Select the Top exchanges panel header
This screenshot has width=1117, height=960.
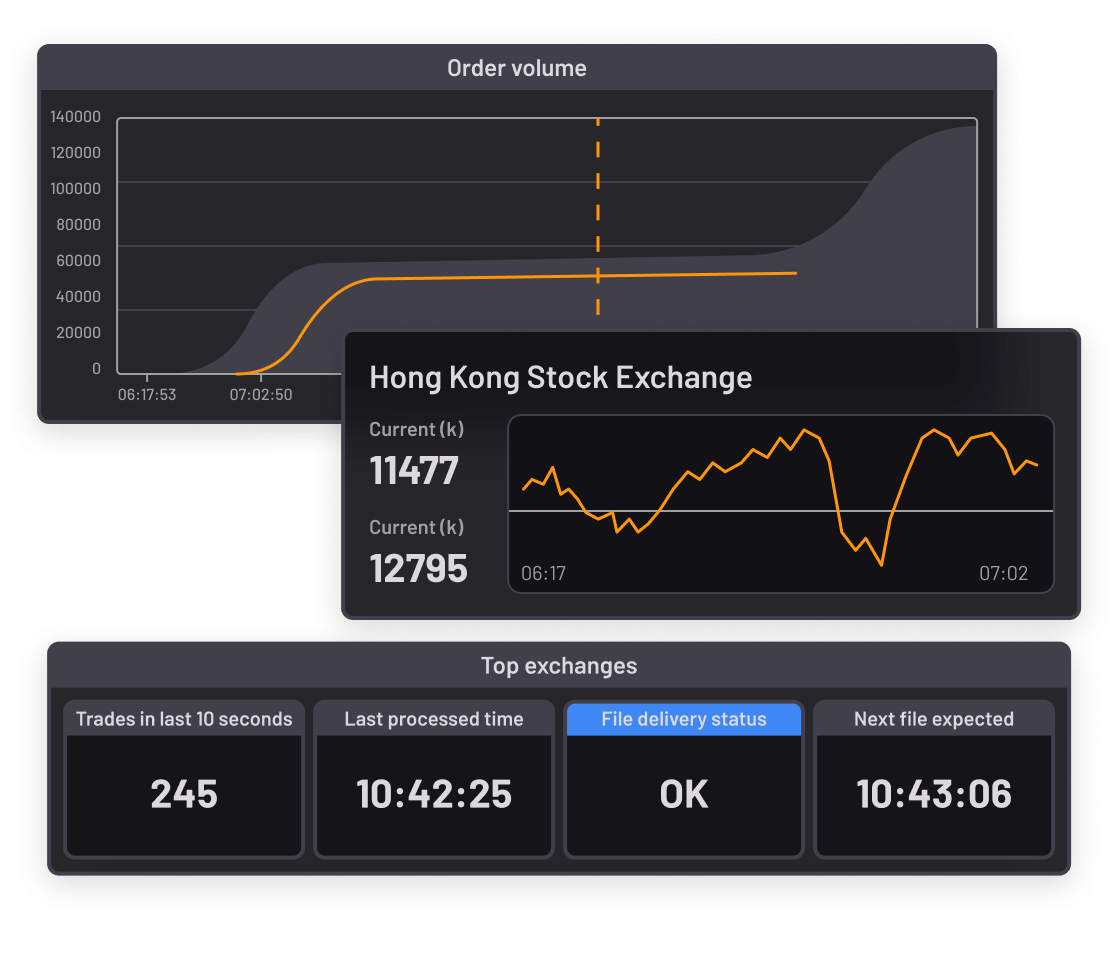(558, 666)
